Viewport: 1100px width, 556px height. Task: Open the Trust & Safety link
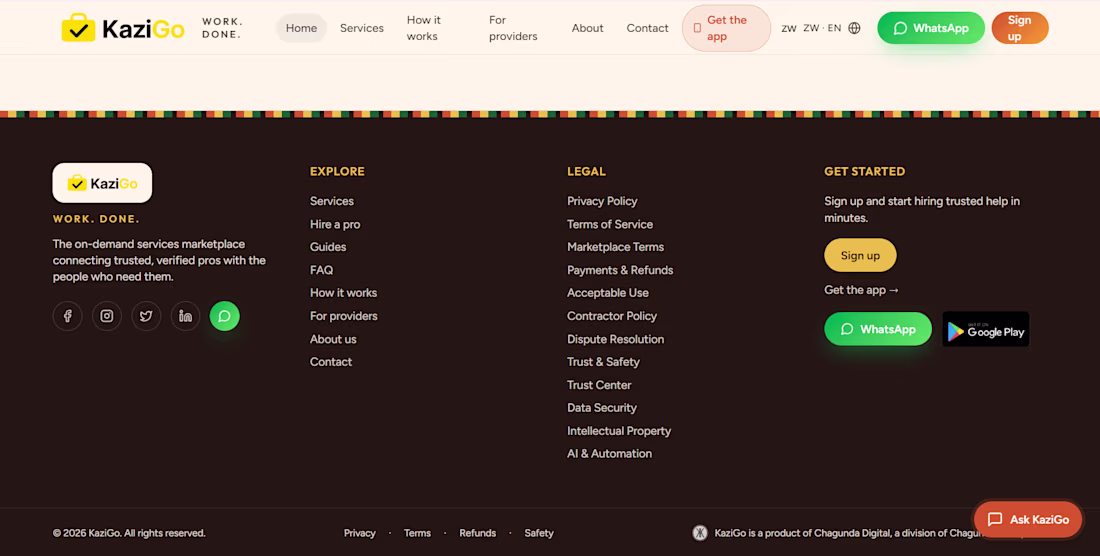pyautogui.click(x=603, y=362)
